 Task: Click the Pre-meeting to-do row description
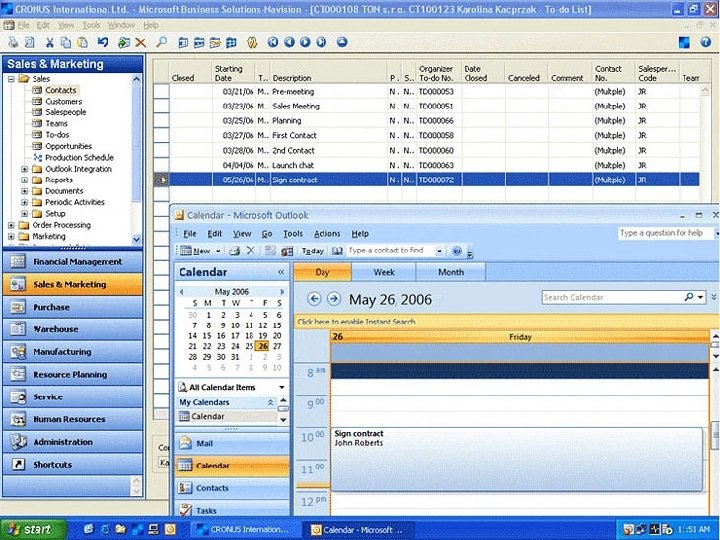click(293, 92)
